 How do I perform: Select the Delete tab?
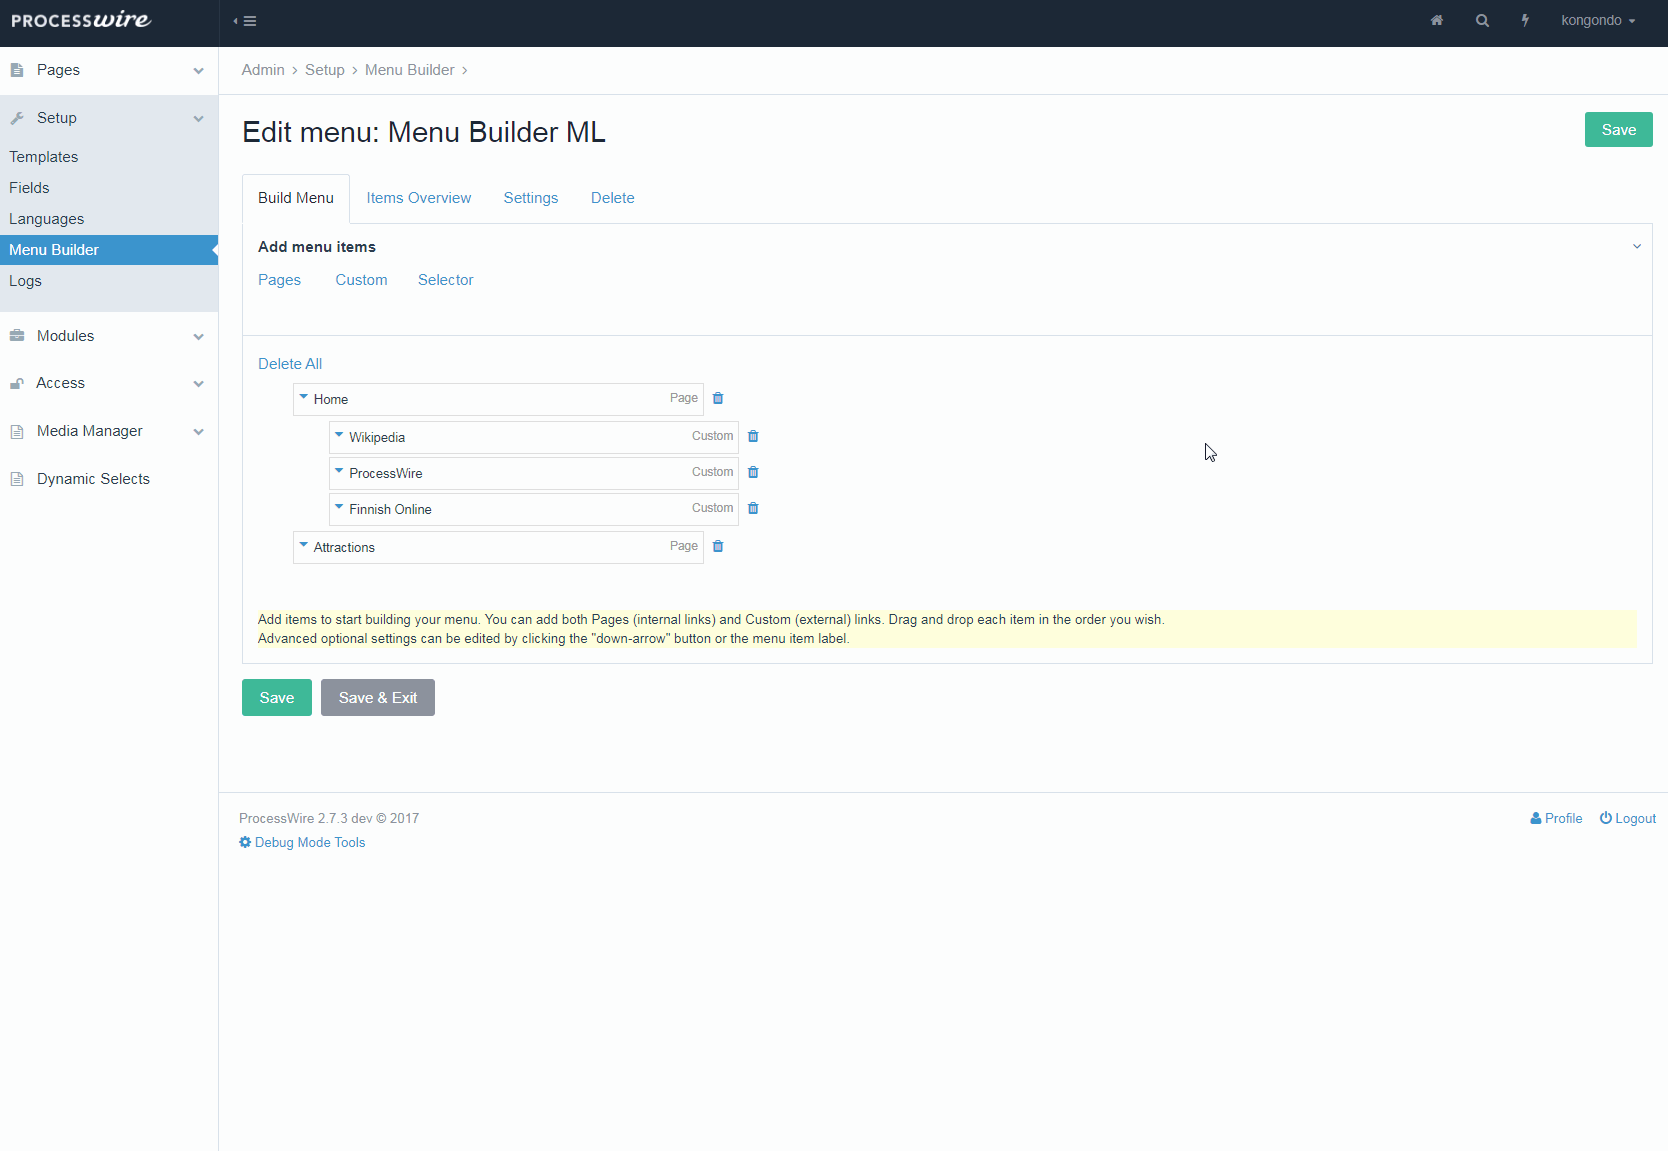(612, 197)
